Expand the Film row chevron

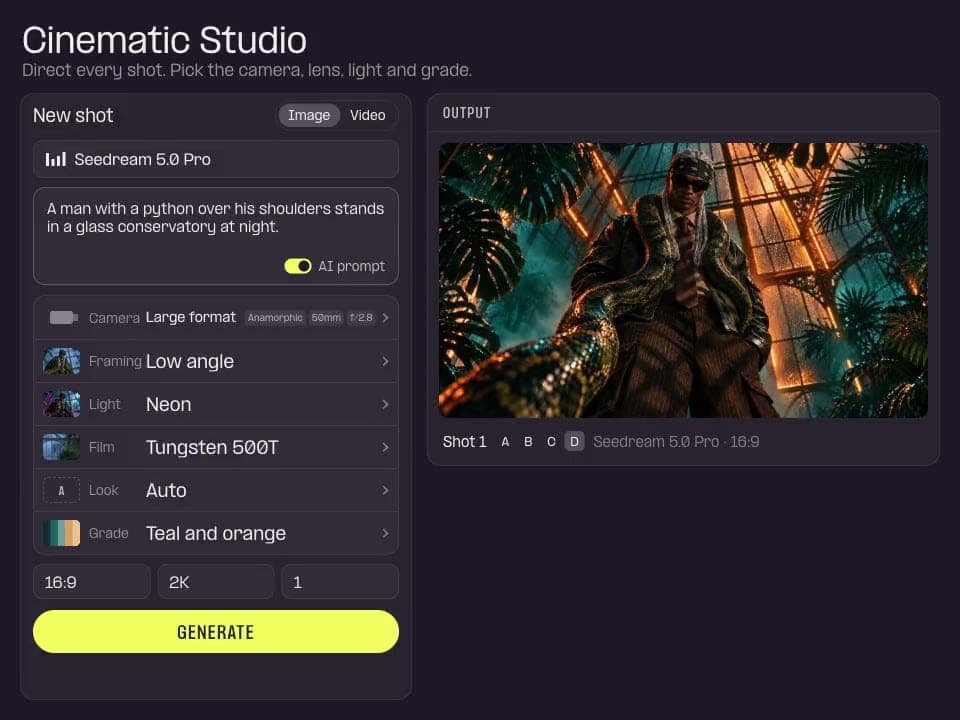(385, 448)
